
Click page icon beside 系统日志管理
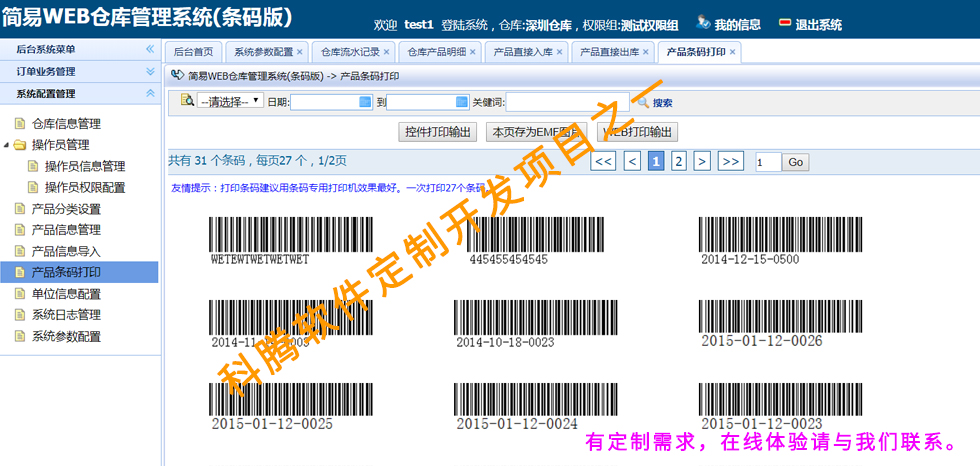20,315
